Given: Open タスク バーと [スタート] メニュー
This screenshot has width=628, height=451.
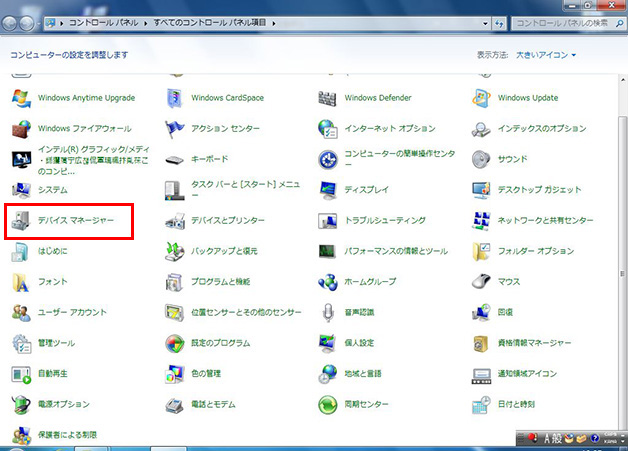Looking at the screenshot, I should (x=232, y=190).
